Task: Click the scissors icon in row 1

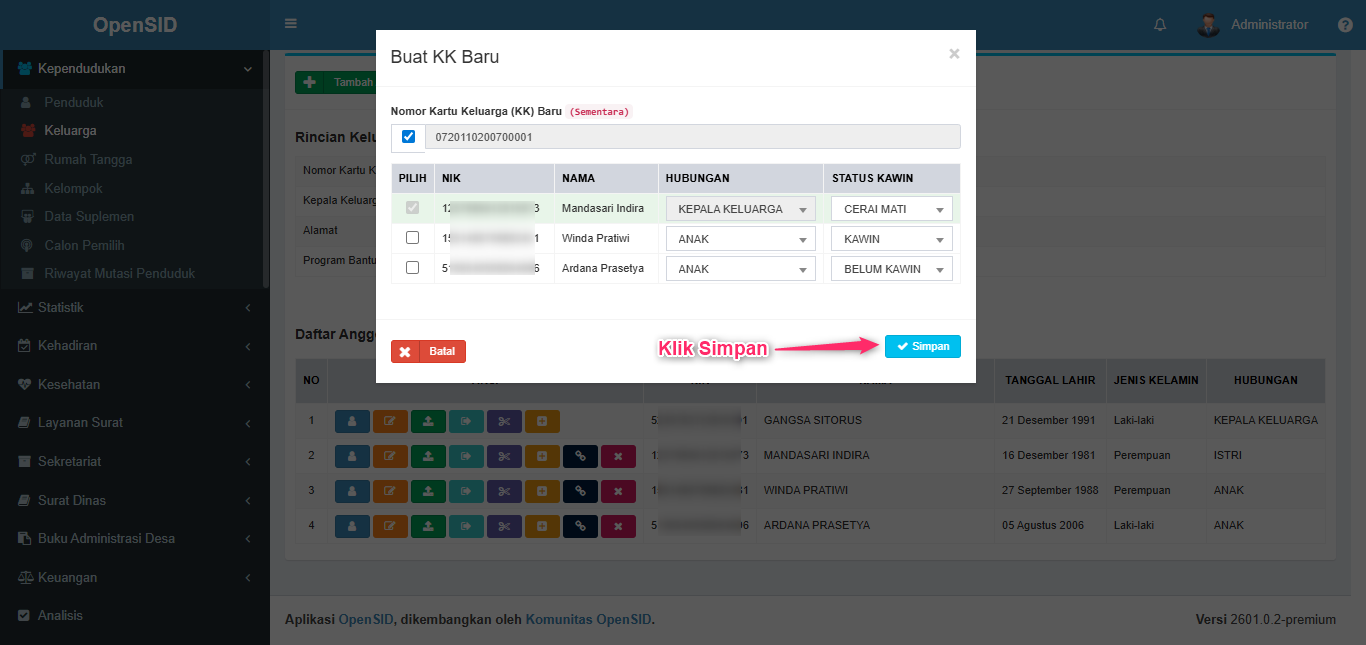Action: click(504, 421)
